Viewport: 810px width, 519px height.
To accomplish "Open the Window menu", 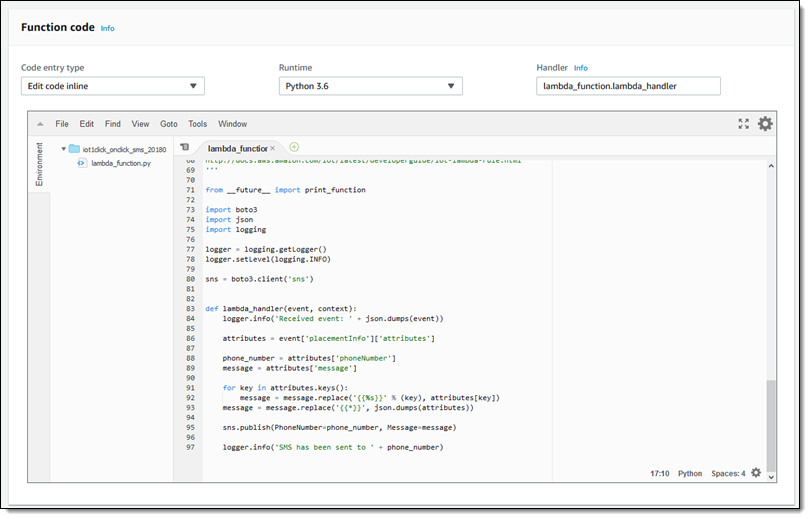I will 232,124.
